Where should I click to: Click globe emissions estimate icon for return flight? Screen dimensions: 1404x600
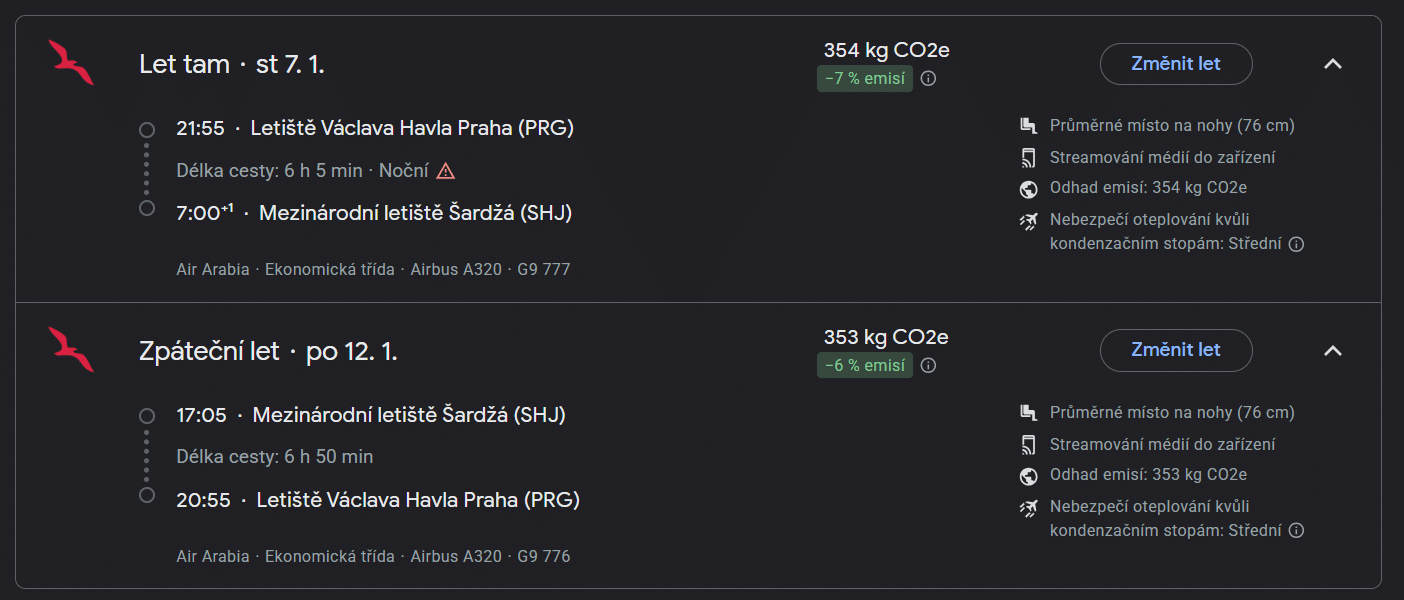[x=1028, y=475]
